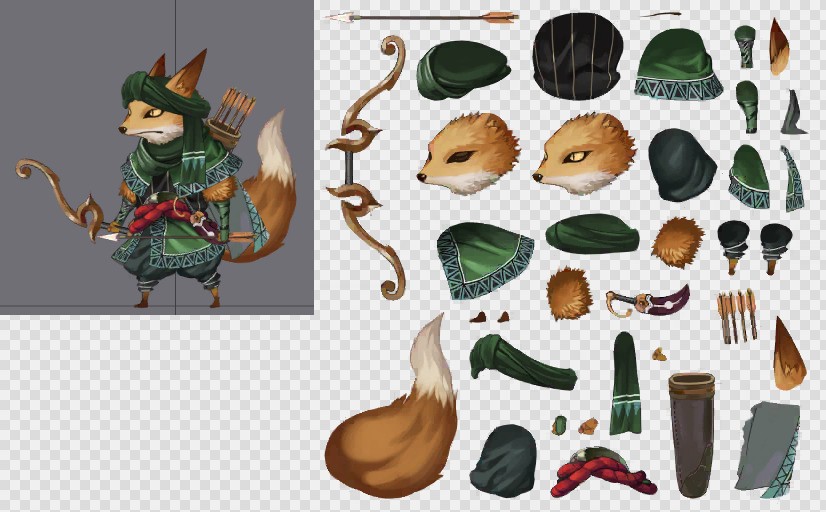Select the long green turban wrap piece
826x512 pixels.
(x=520, y=362)
